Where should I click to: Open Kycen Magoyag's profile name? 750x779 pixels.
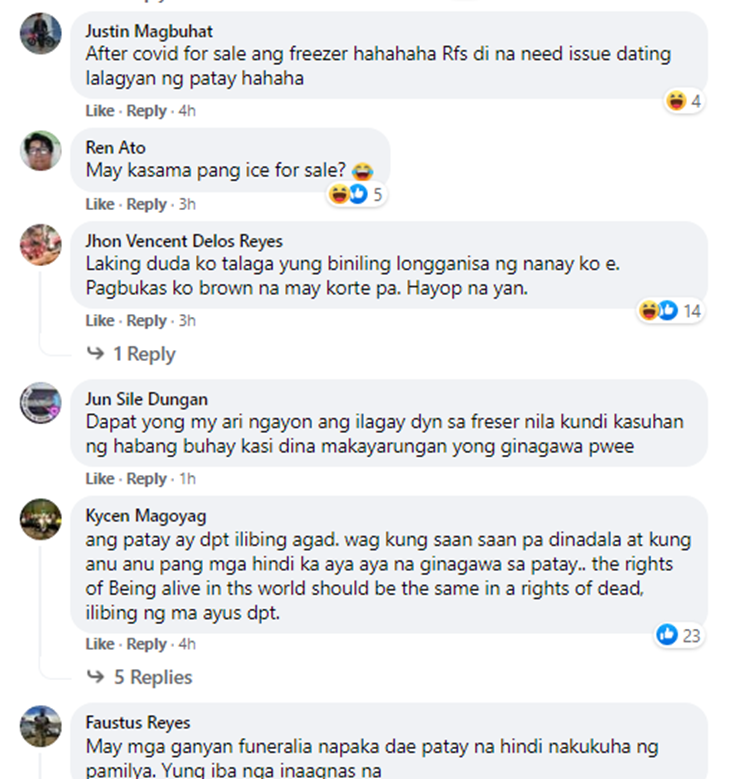pos(146,516)
